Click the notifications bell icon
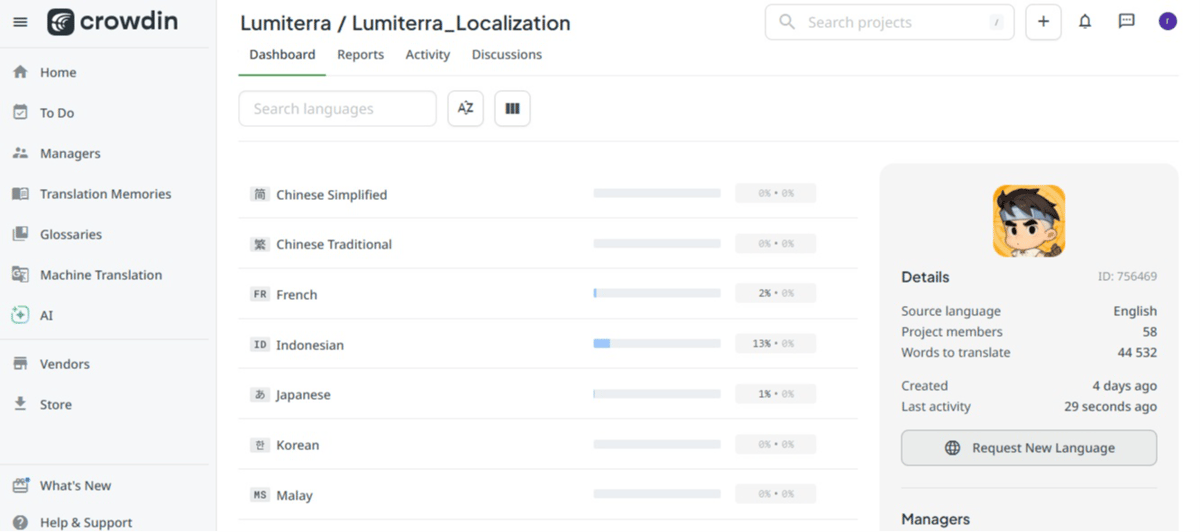1200x532 pixels. [x=1085, y=21]
